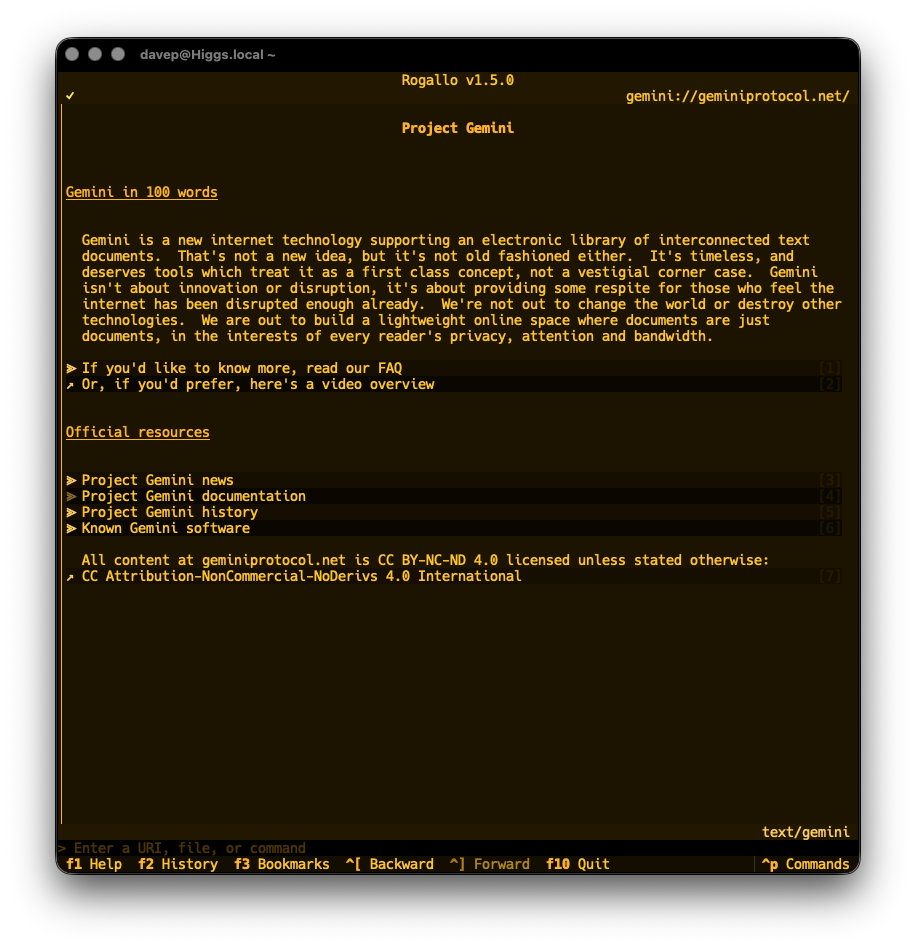Click the checkmark status icon in header
Viewport: 916px width, 948px height.
pyautogui.click(x=70, y=96)
